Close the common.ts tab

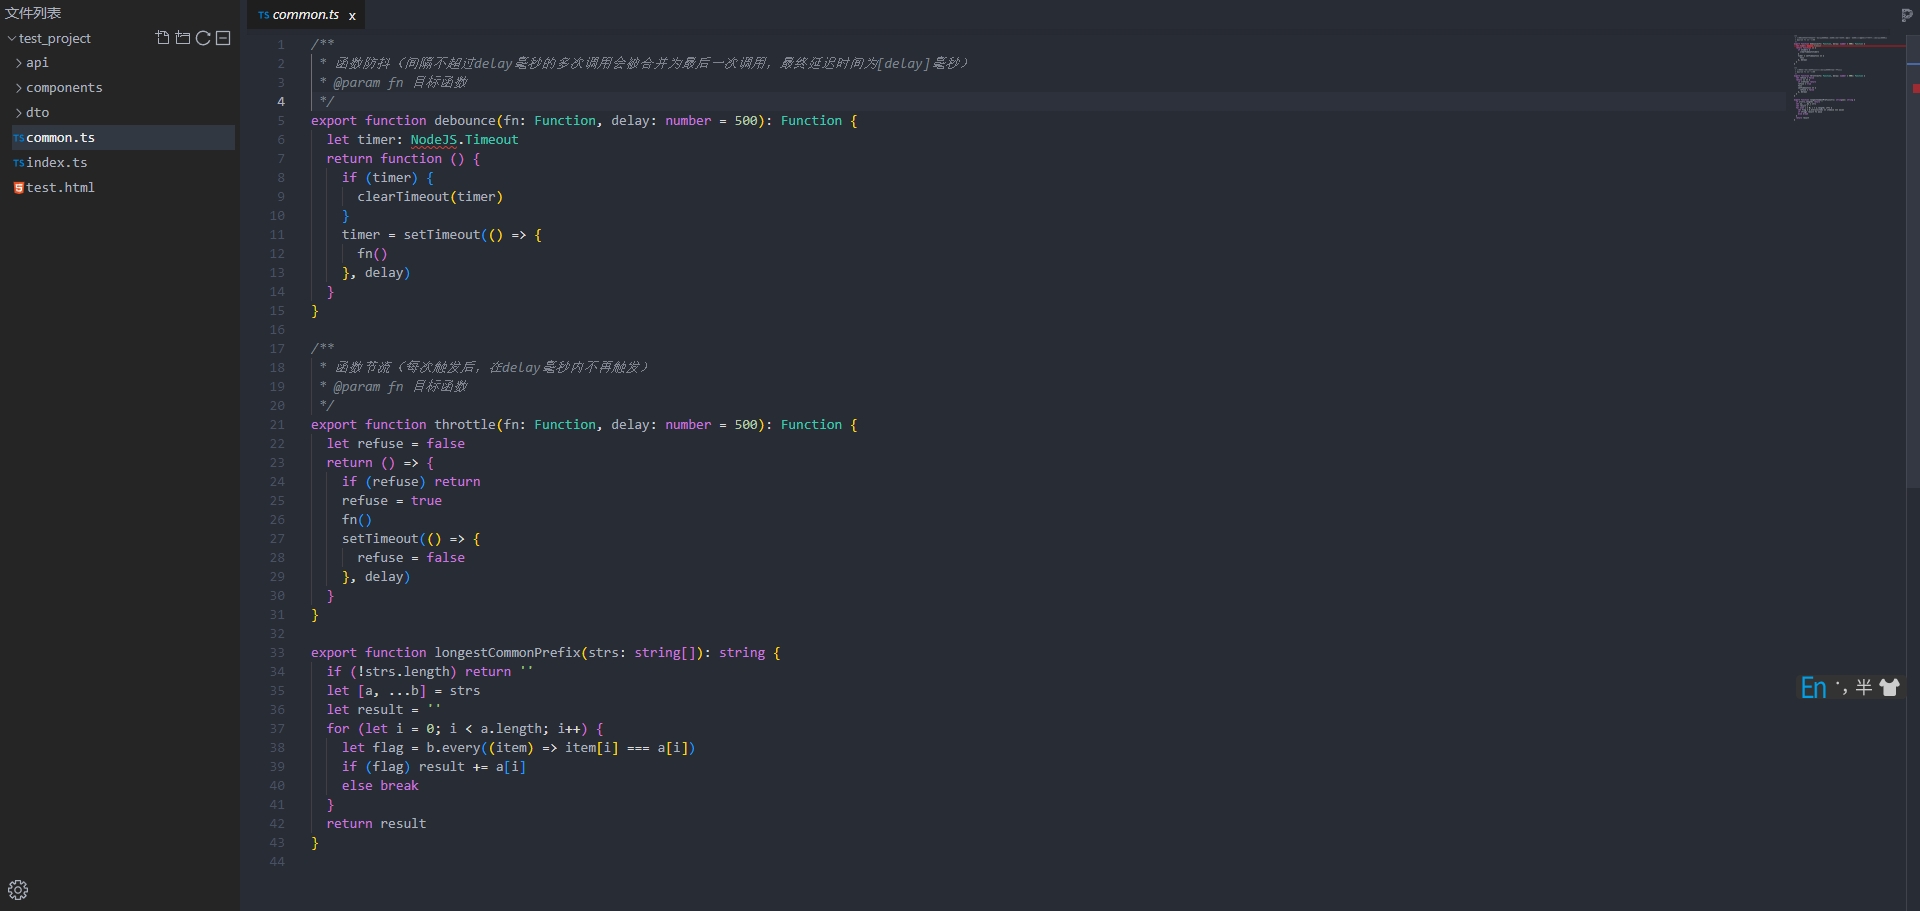point(352,16)
